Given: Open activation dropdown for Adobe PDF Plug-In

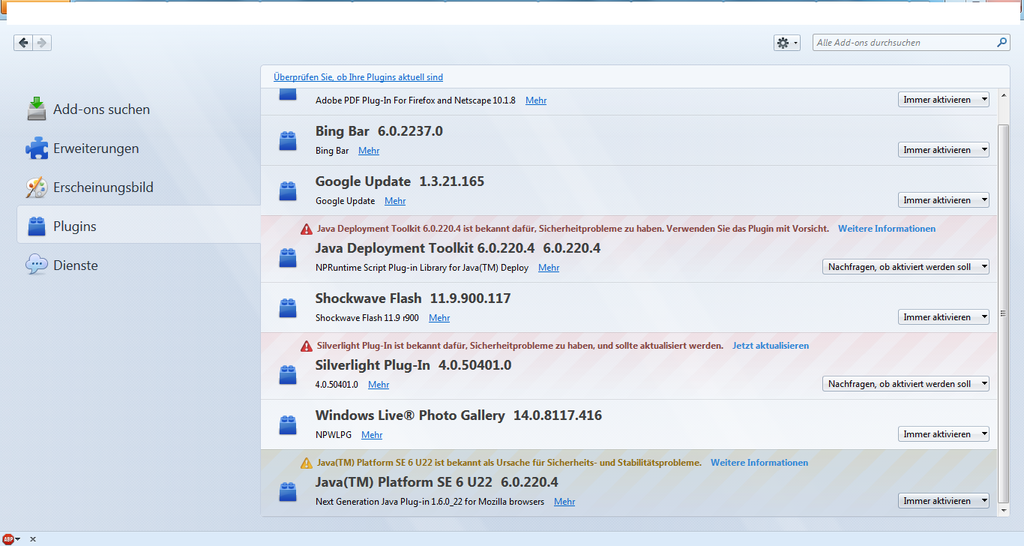Looking at the screenshot, I should pyautogui.click(x=944, y=99).
